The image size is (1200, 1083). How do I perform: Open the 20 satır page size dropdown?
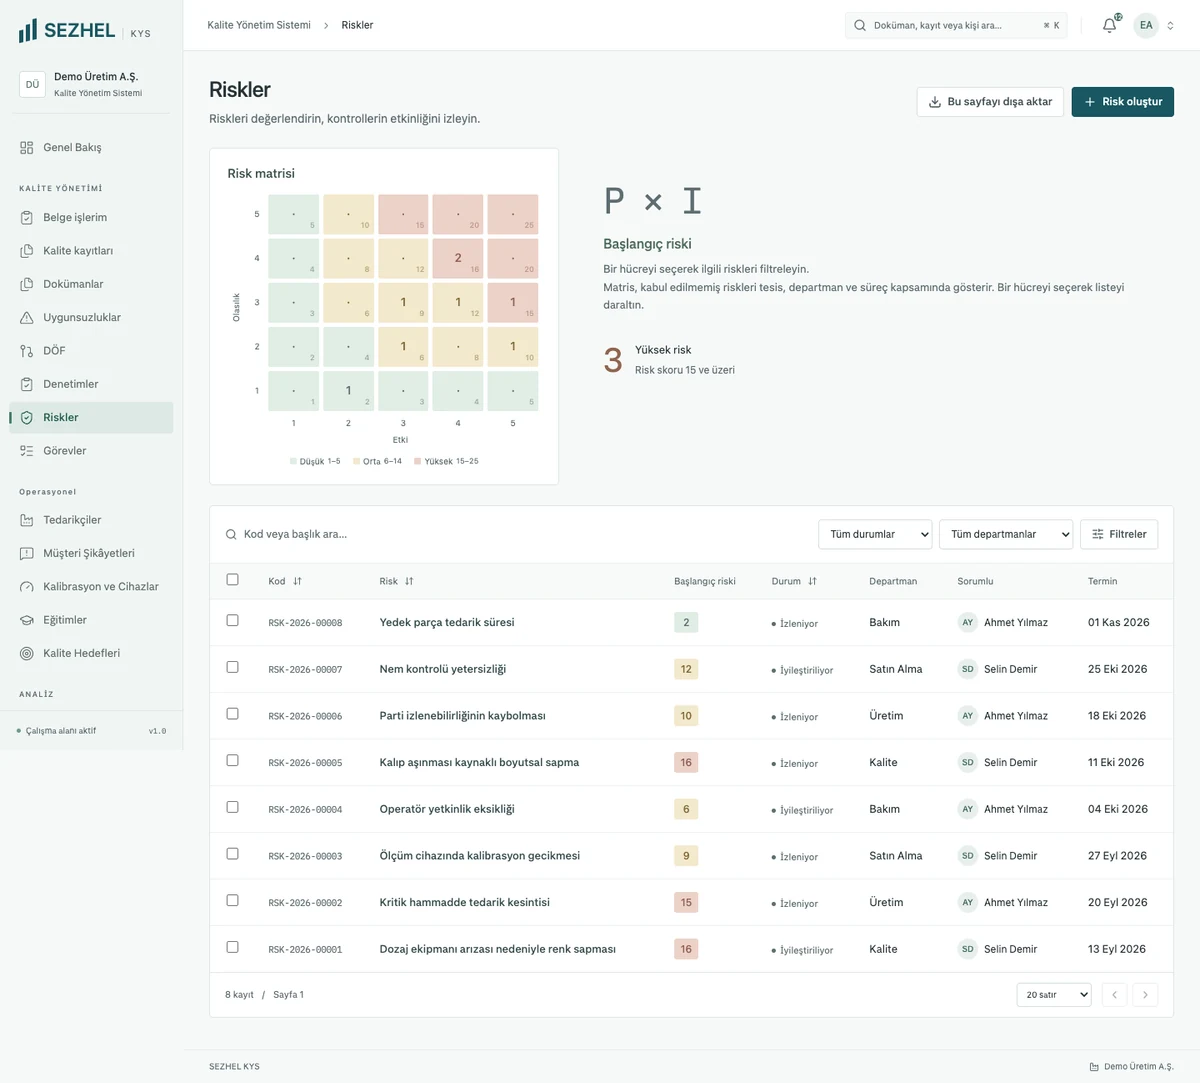1054,995
